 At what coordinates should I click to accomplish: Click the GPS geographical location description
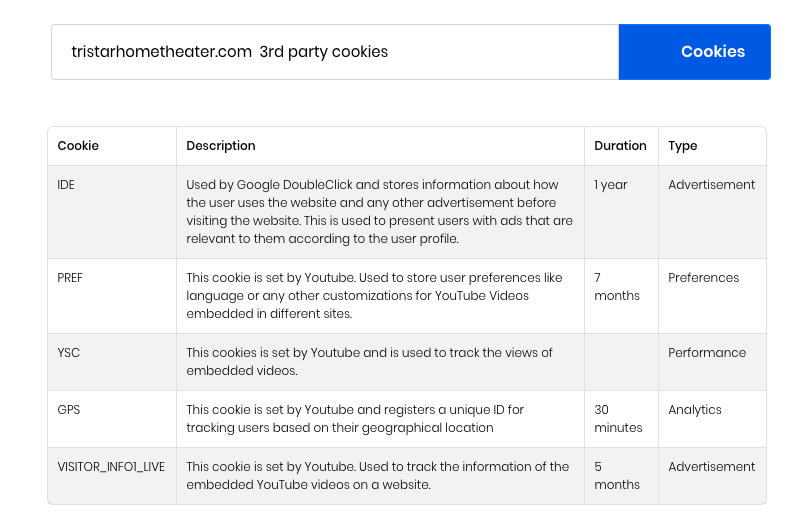point(355,419)
